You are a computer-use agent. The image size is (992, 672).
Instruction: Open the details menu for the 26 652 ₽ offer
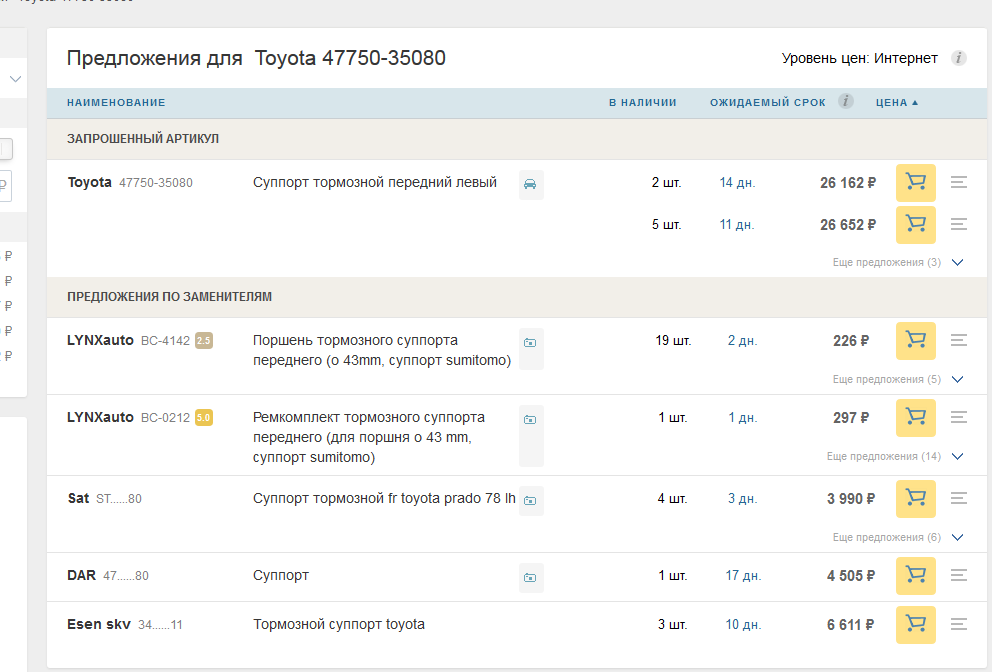tap(958, 224)
